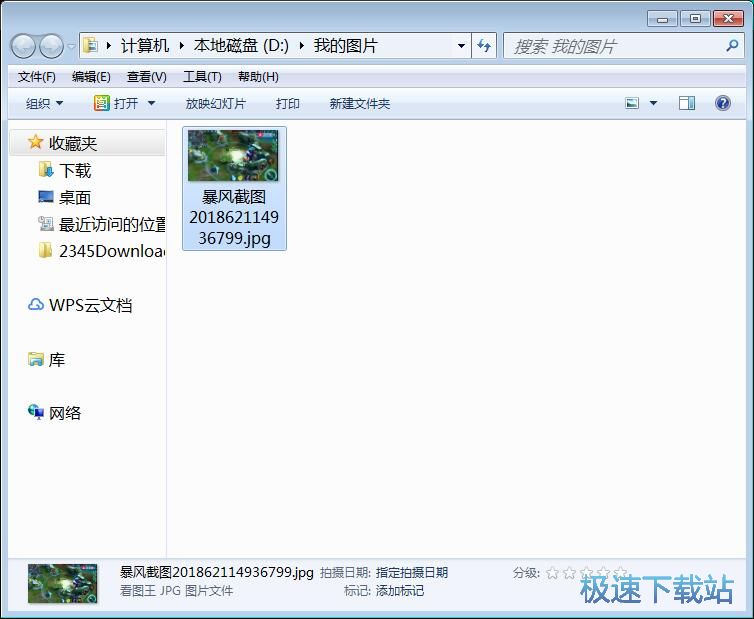Click the 网络 network icon
The height and width of the screenshot is (619, 754).
click(x=36, y=412)
